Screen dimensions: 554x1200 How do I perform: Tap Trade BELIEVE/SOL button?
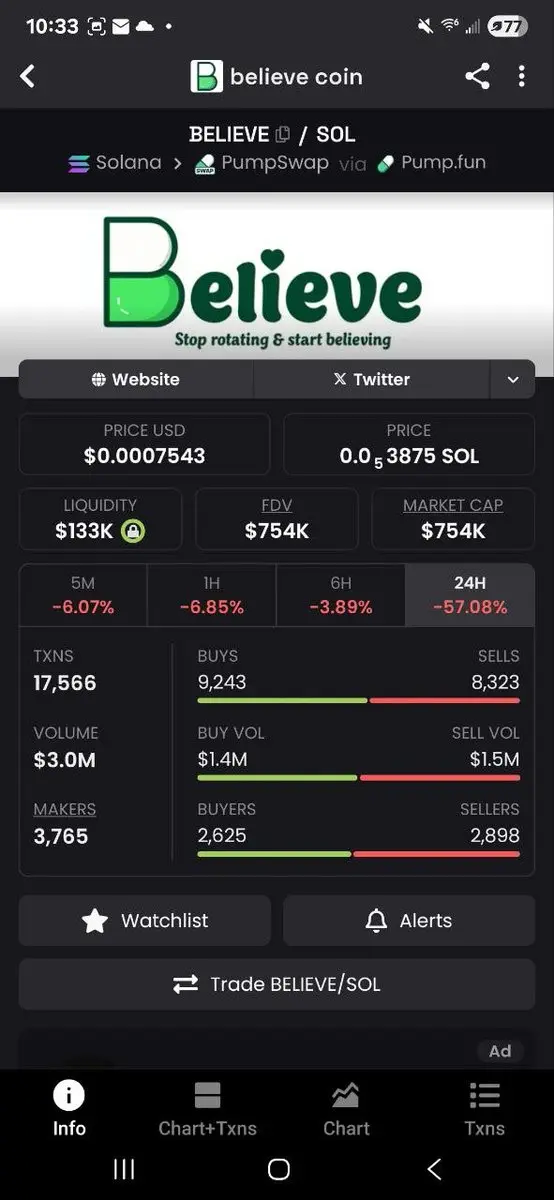click(x=277, y=984)
